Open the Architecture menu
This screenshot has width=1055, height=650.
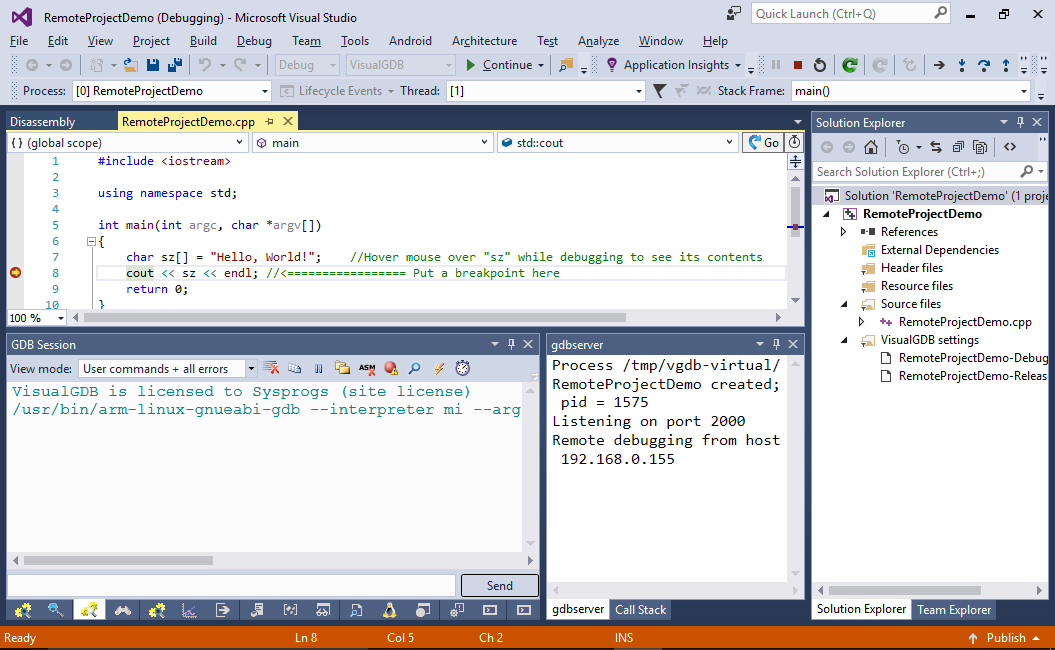click(484, 41)
